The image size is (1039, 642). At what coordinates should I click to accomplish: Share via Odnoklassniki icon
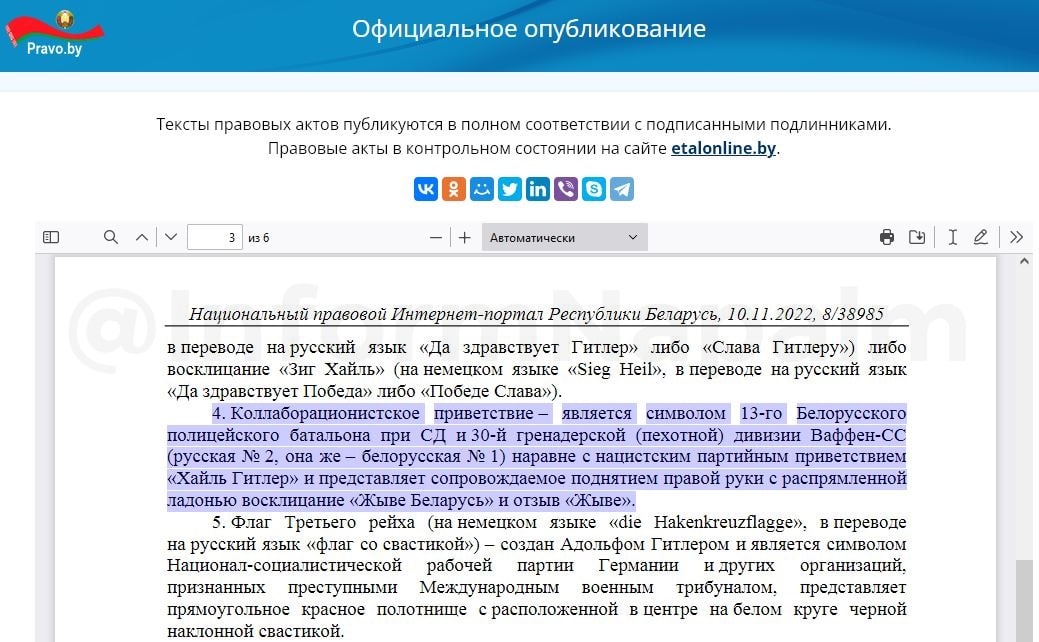point(454,189)
